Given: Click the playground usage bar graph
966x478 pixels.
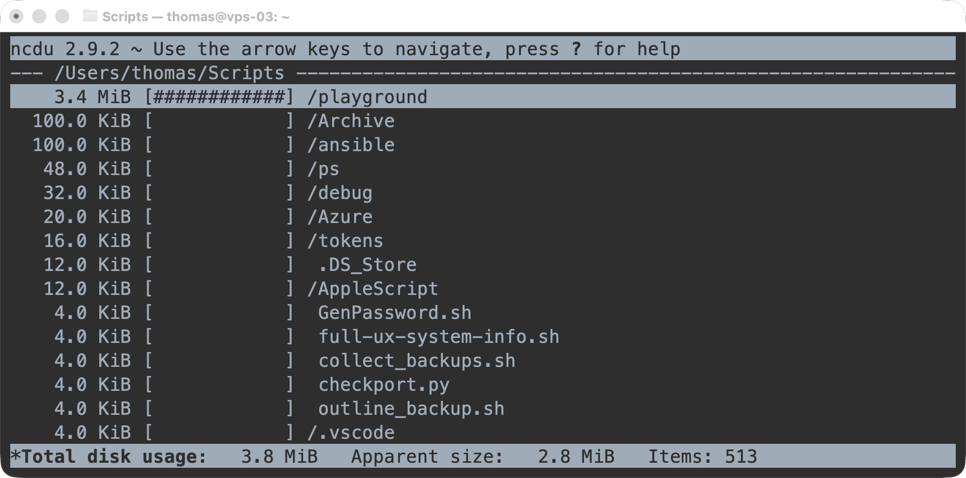Looking at the screenshot, I should [220, 97].
